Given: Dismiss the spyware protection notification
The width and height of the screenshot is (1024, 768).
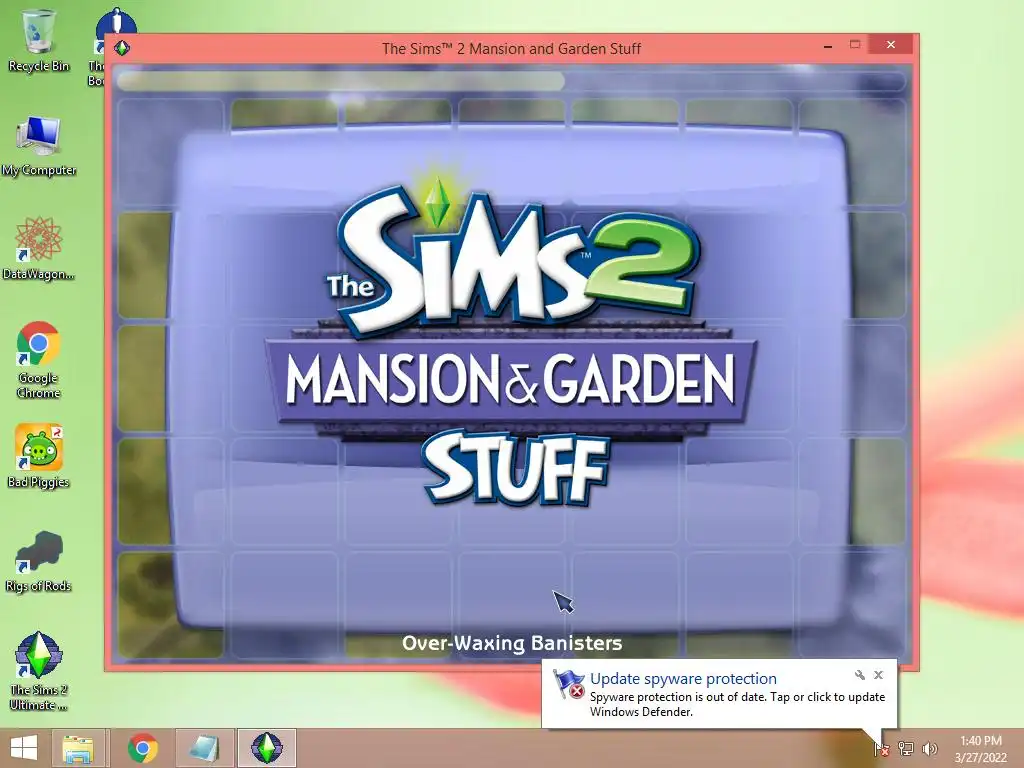Looking at the screenshot, I should [878, 675].
